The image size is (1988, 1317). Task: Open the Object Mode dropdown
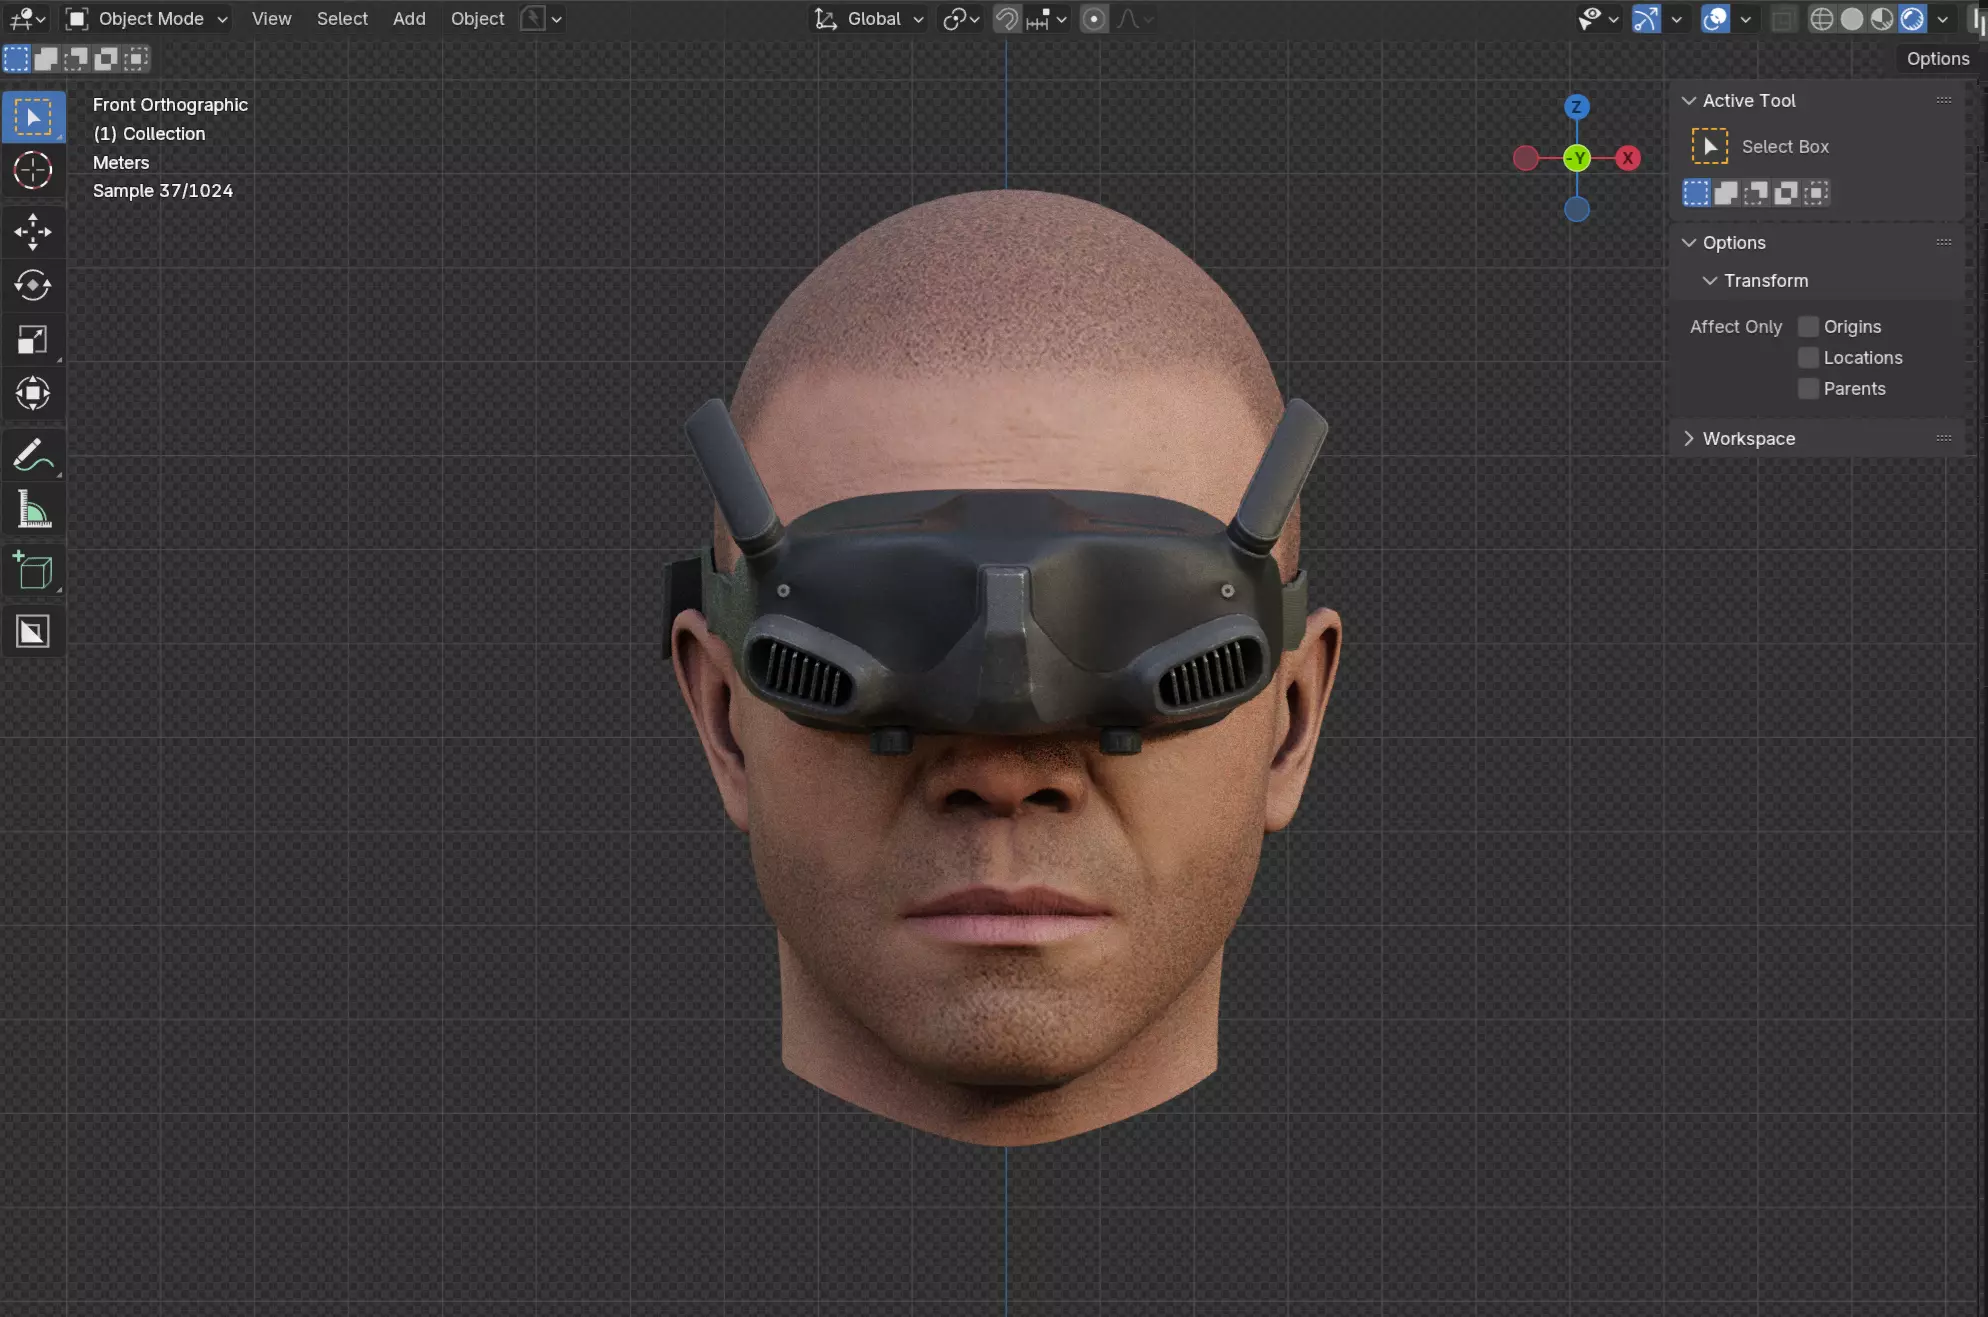coord(147,19)
